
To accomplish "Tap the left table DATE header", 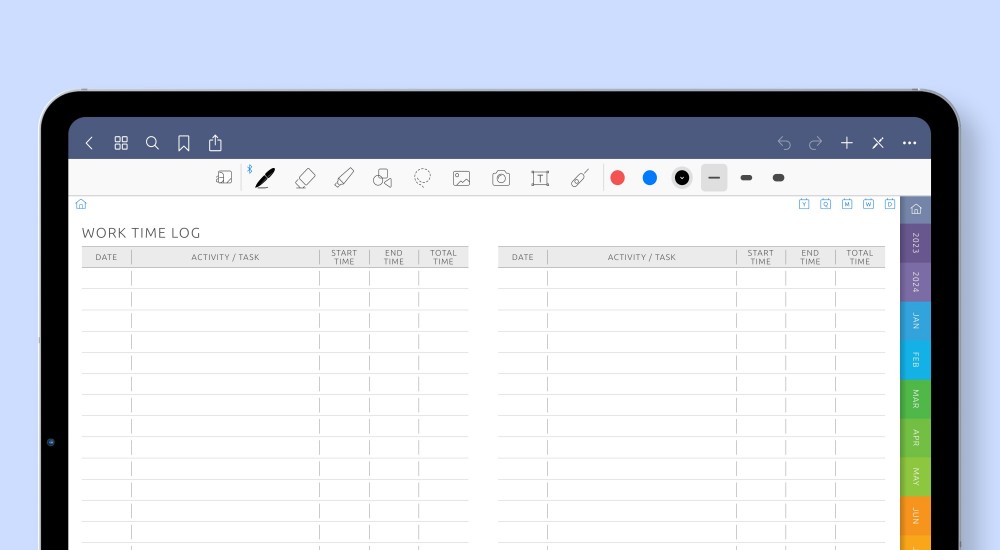I will tap(107, 257).
